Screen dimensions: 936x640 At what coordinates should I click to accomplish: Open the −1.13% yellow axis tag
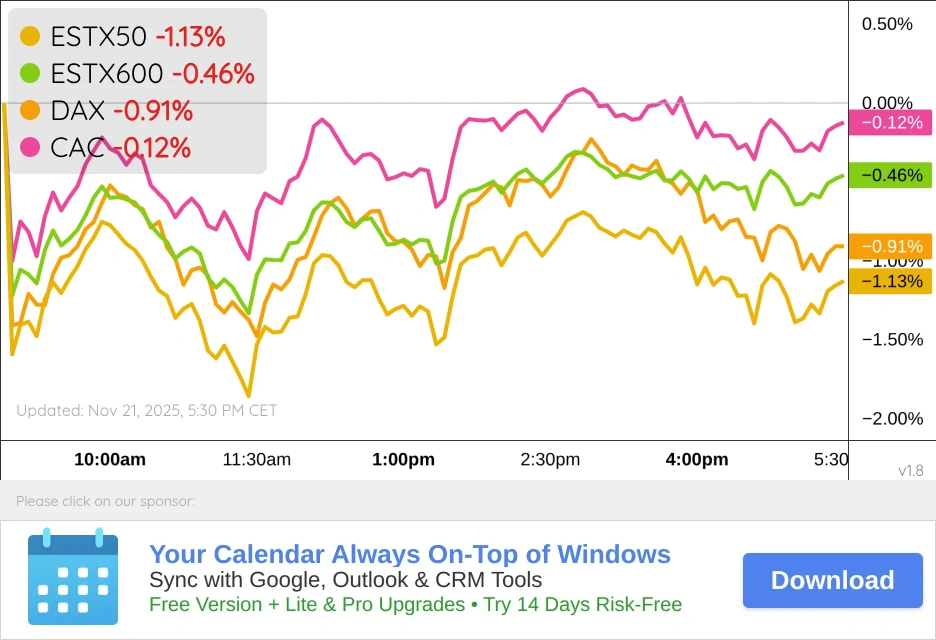(x=890, y=282)
